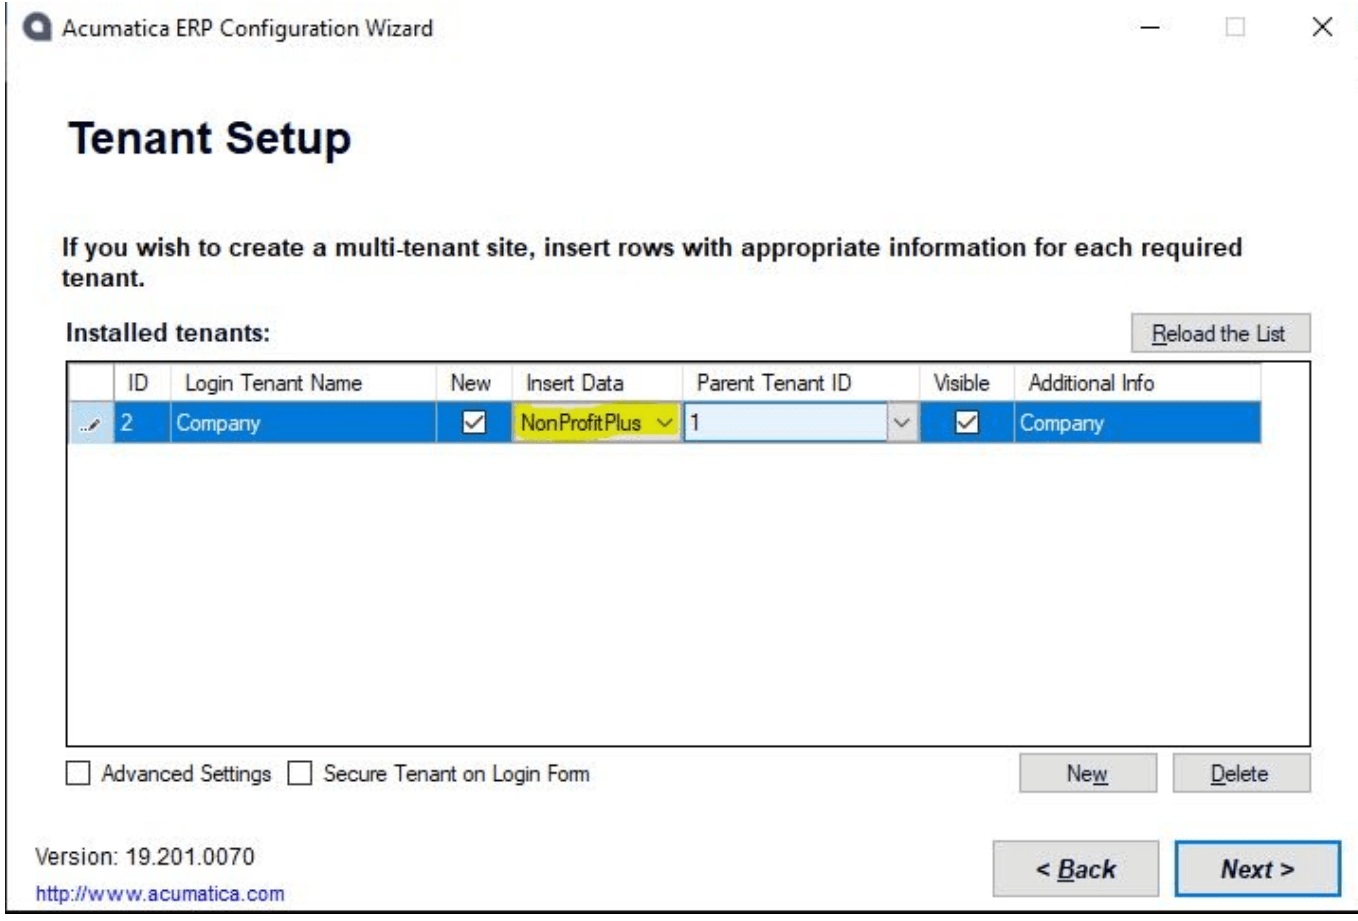
Task: Enable the Advanced Settings checkbox
Action: (78, 773)
